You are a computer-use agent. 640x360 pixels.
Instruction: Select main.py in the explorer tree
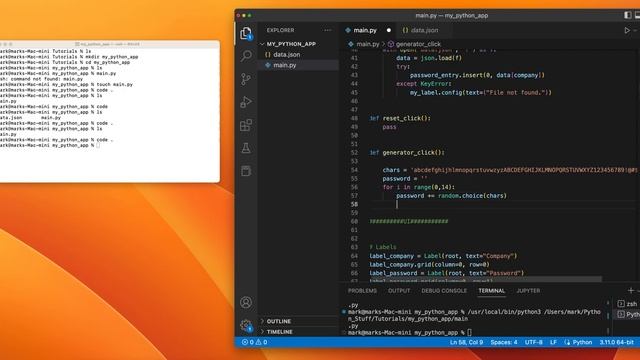pos(284,65)
